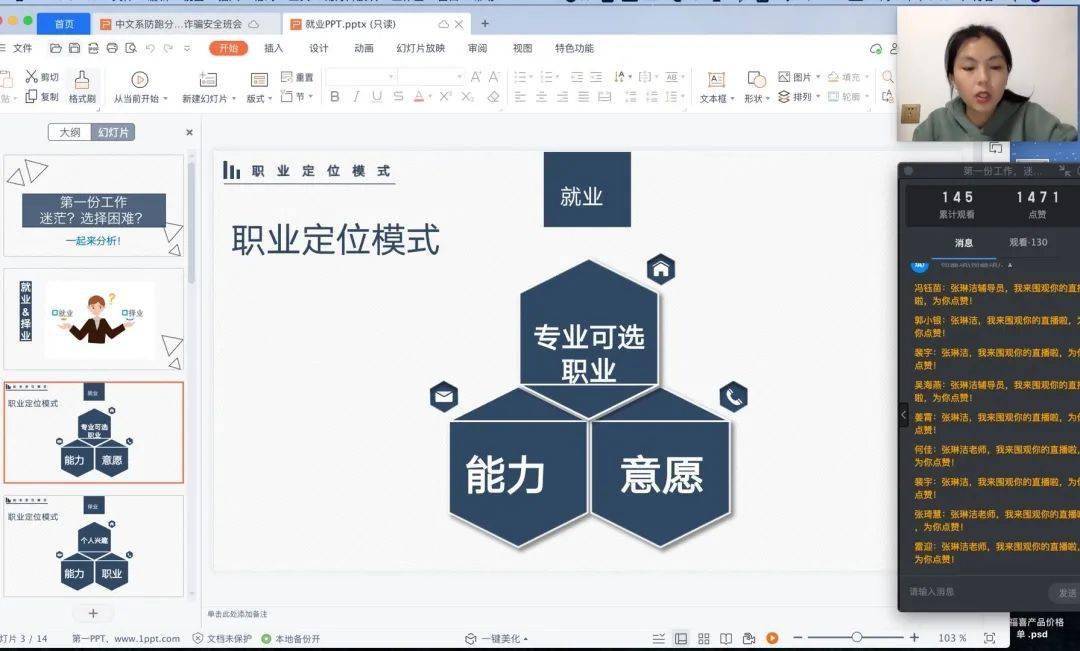Select the Format Painter (格式刷) tool

click(x=82, y=87)
